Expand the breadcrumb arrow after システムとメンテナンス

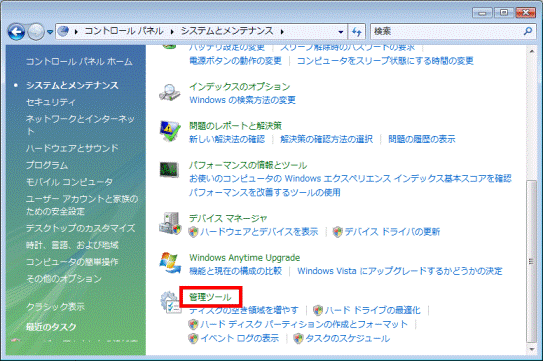[282, 32]
